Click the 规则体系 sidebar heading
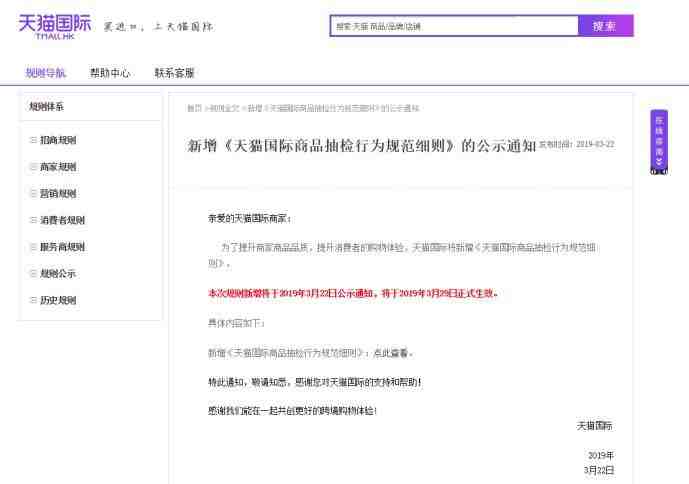The image size is (689, 484). pos(46,106)
